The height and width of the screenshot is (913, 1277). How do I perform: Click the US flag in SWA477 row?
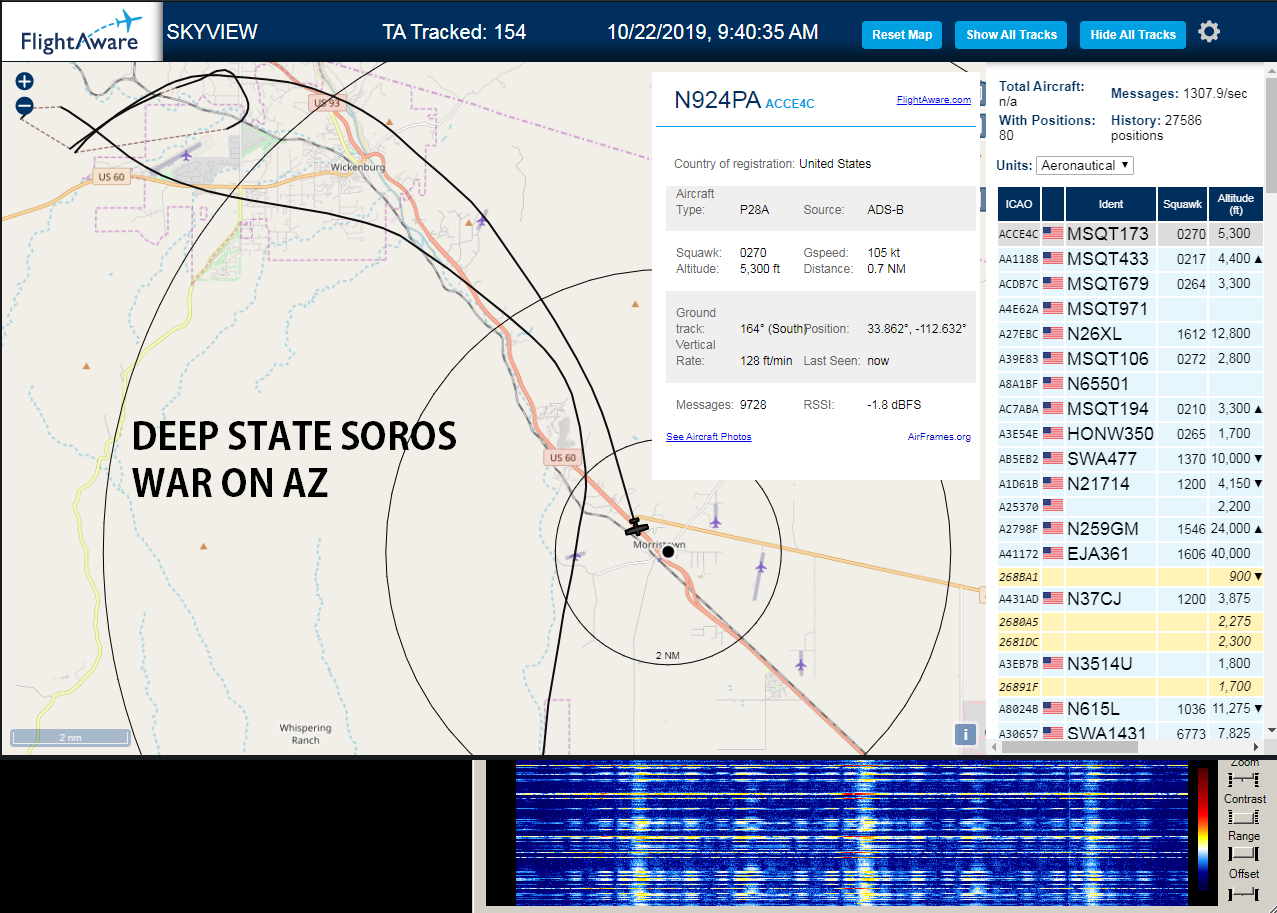pyautogui.click(x=1053, y=459)
